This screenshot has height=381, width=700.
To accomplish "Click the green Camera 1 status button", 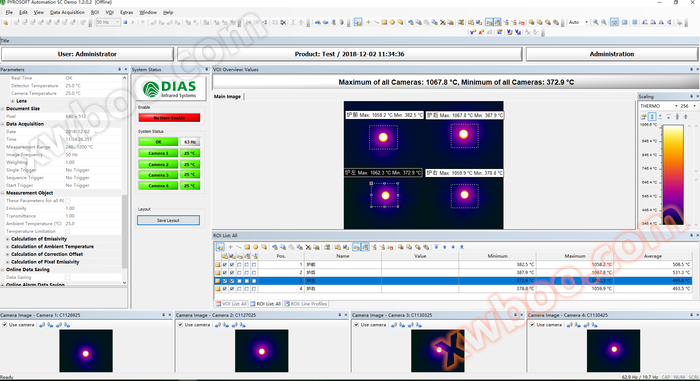I will pyautogui.click(x=158, y=153).
